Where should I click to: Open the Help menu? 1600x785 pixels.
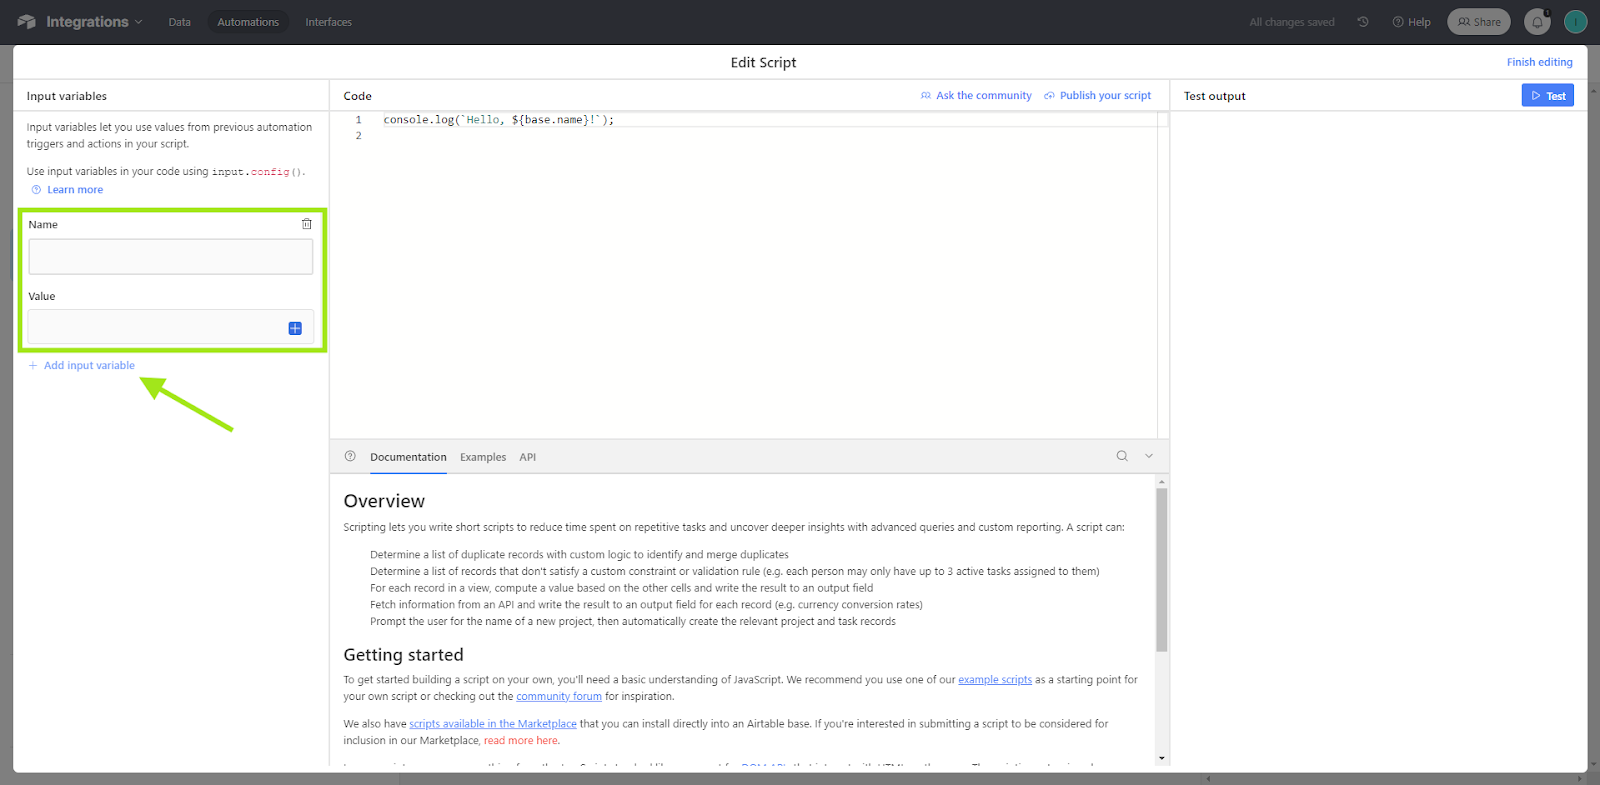[1411, 22]
